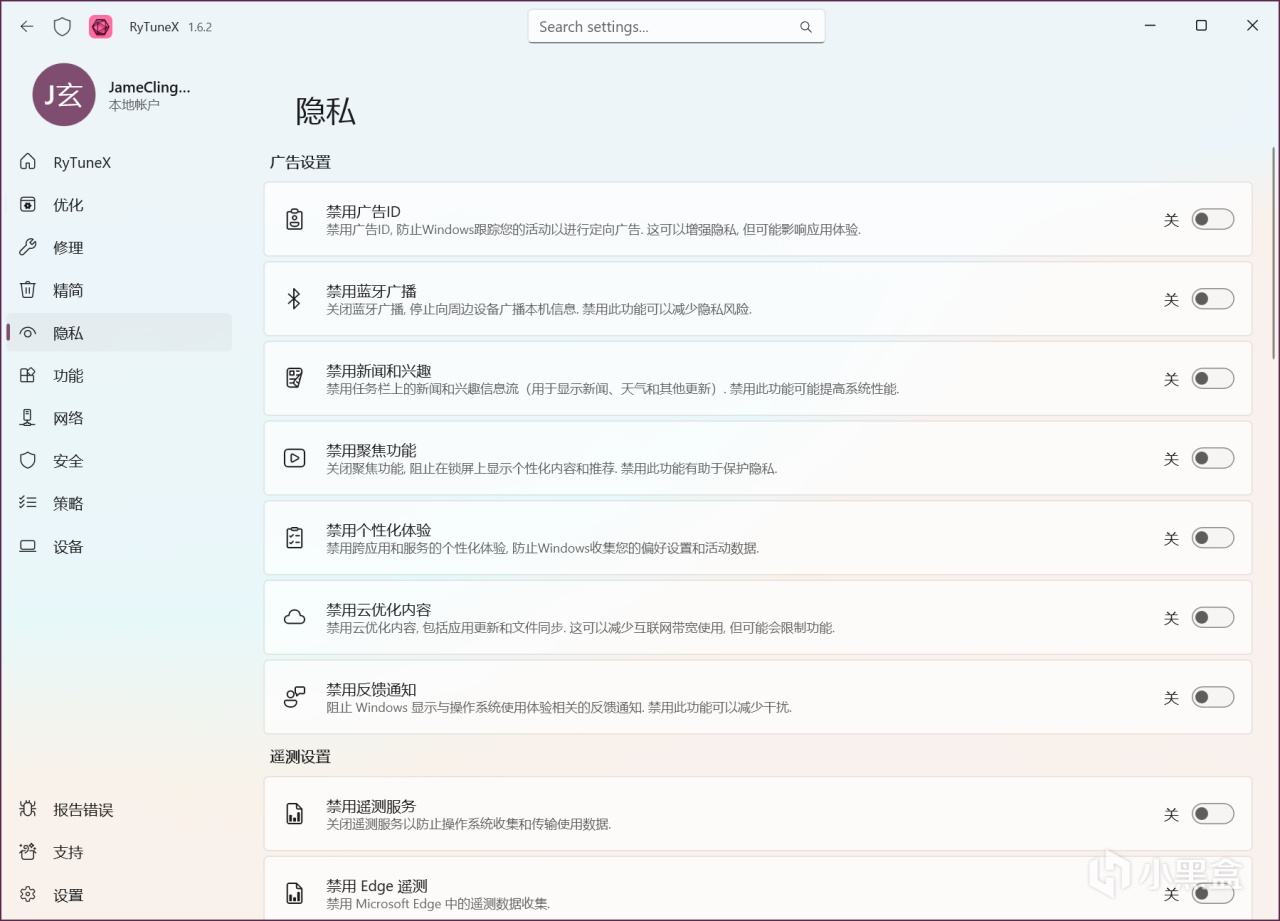Viewport: 1280px width, 921px height.
Task: Click the play-box icon for 禁用聚焦功能
Action: click(294, 458)
